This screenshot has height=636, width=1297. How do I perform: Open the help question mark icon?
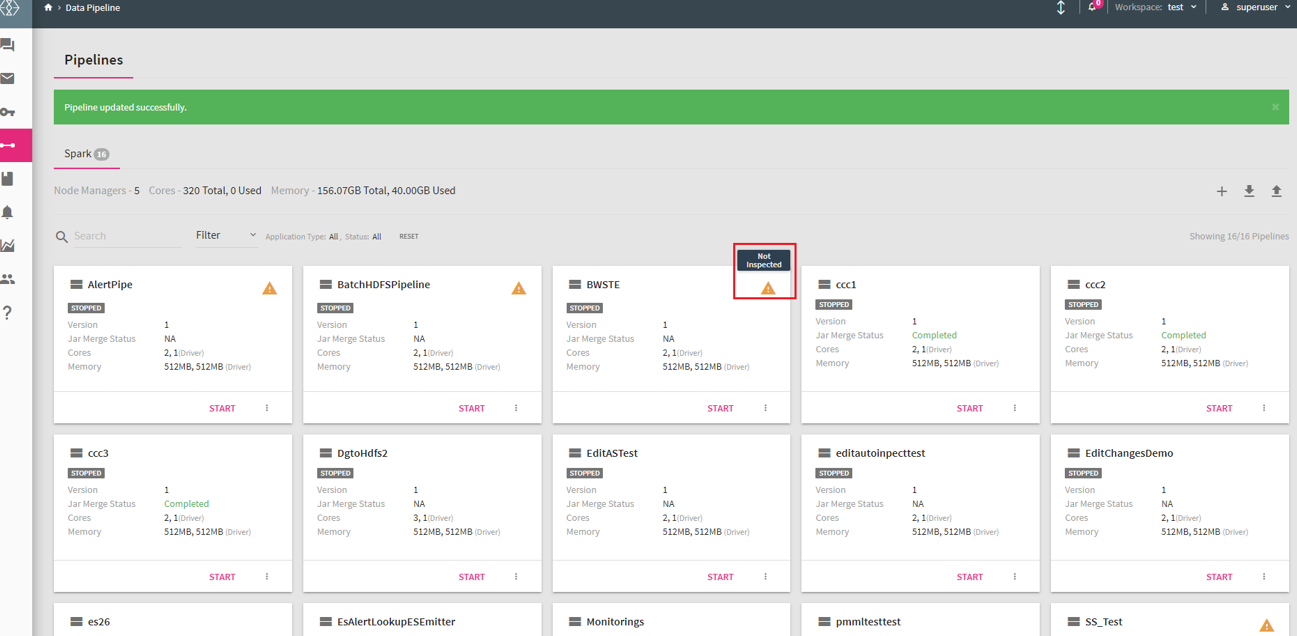(8, 313)
